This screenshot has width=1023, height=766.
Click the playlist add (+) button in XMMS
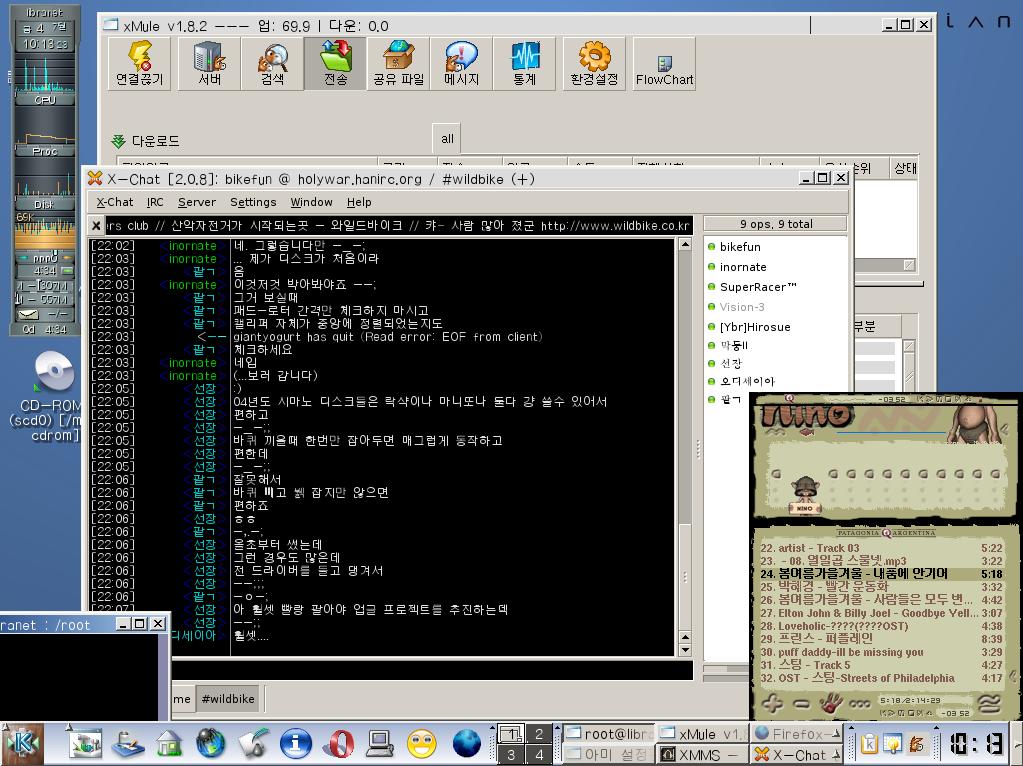pyautogui.click(x=772, y=703)
